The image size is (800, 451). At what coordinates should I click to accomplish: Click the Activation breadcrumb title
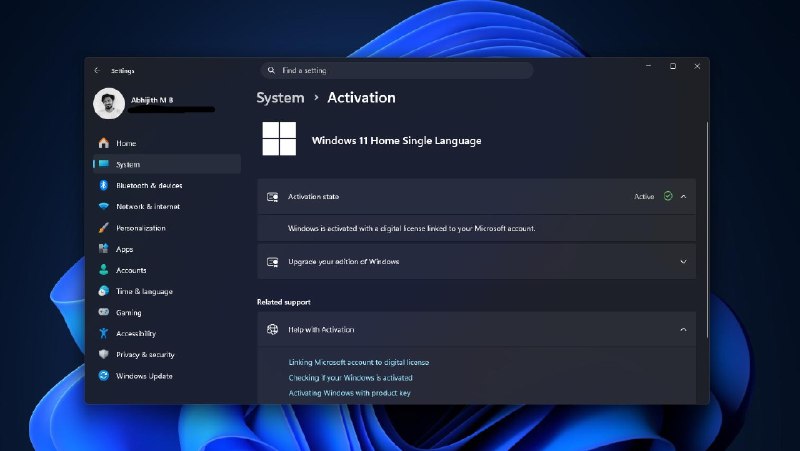click(x=361, y=97)
